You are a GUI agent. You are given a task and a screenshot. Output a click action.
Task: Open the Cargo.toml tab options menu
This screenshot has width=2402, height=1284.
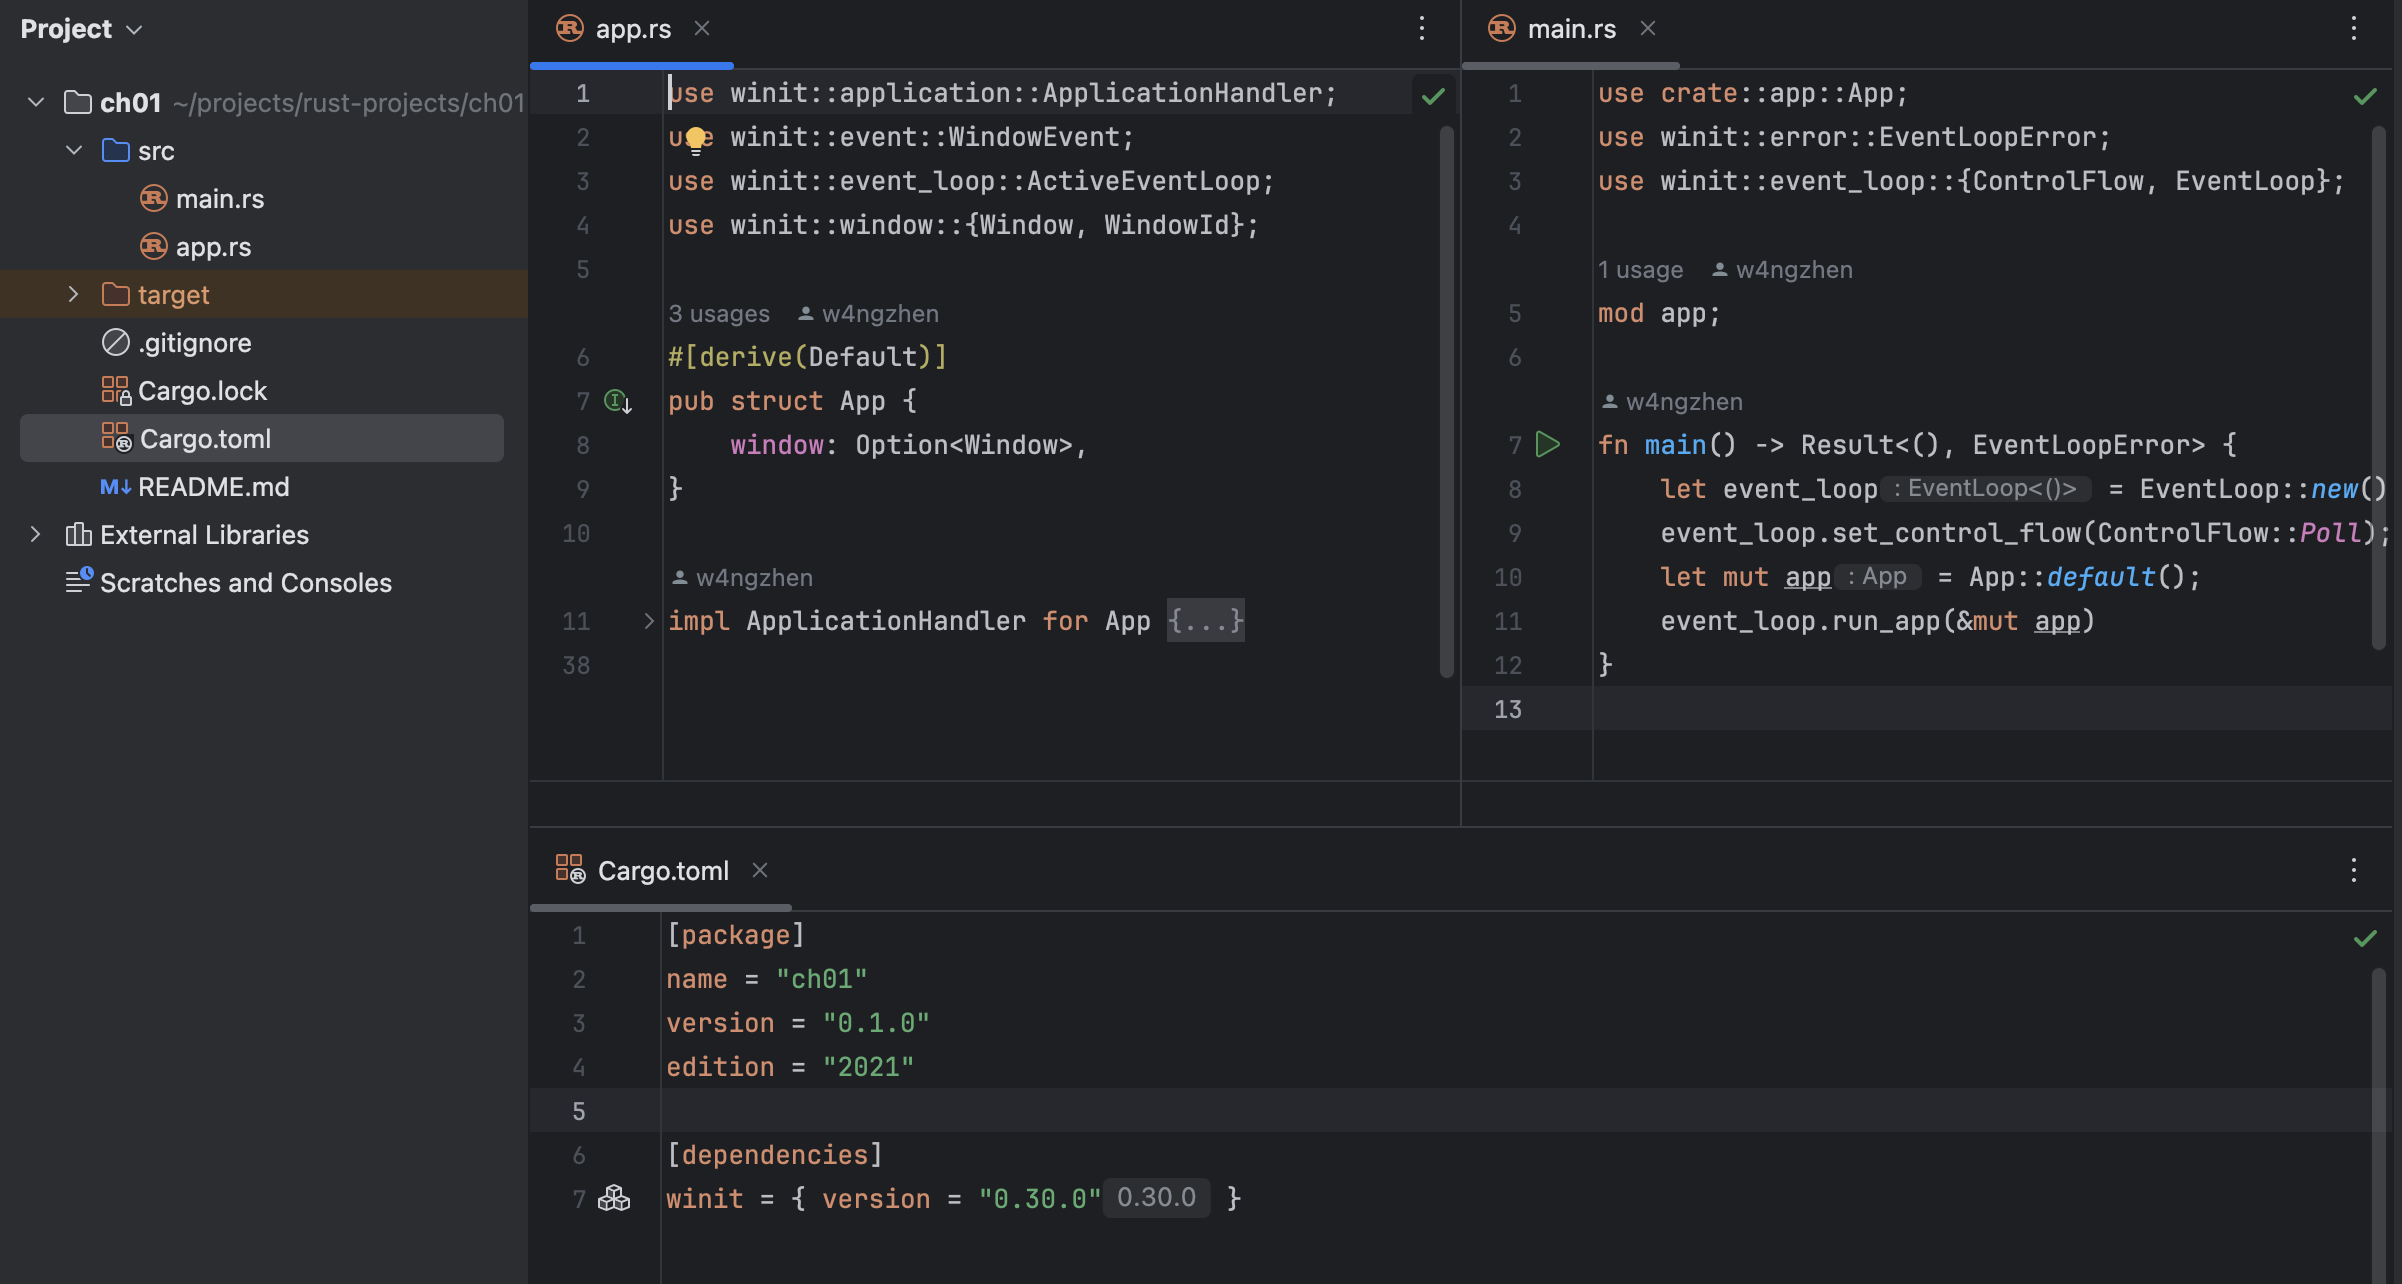[x=2353, y=871]
